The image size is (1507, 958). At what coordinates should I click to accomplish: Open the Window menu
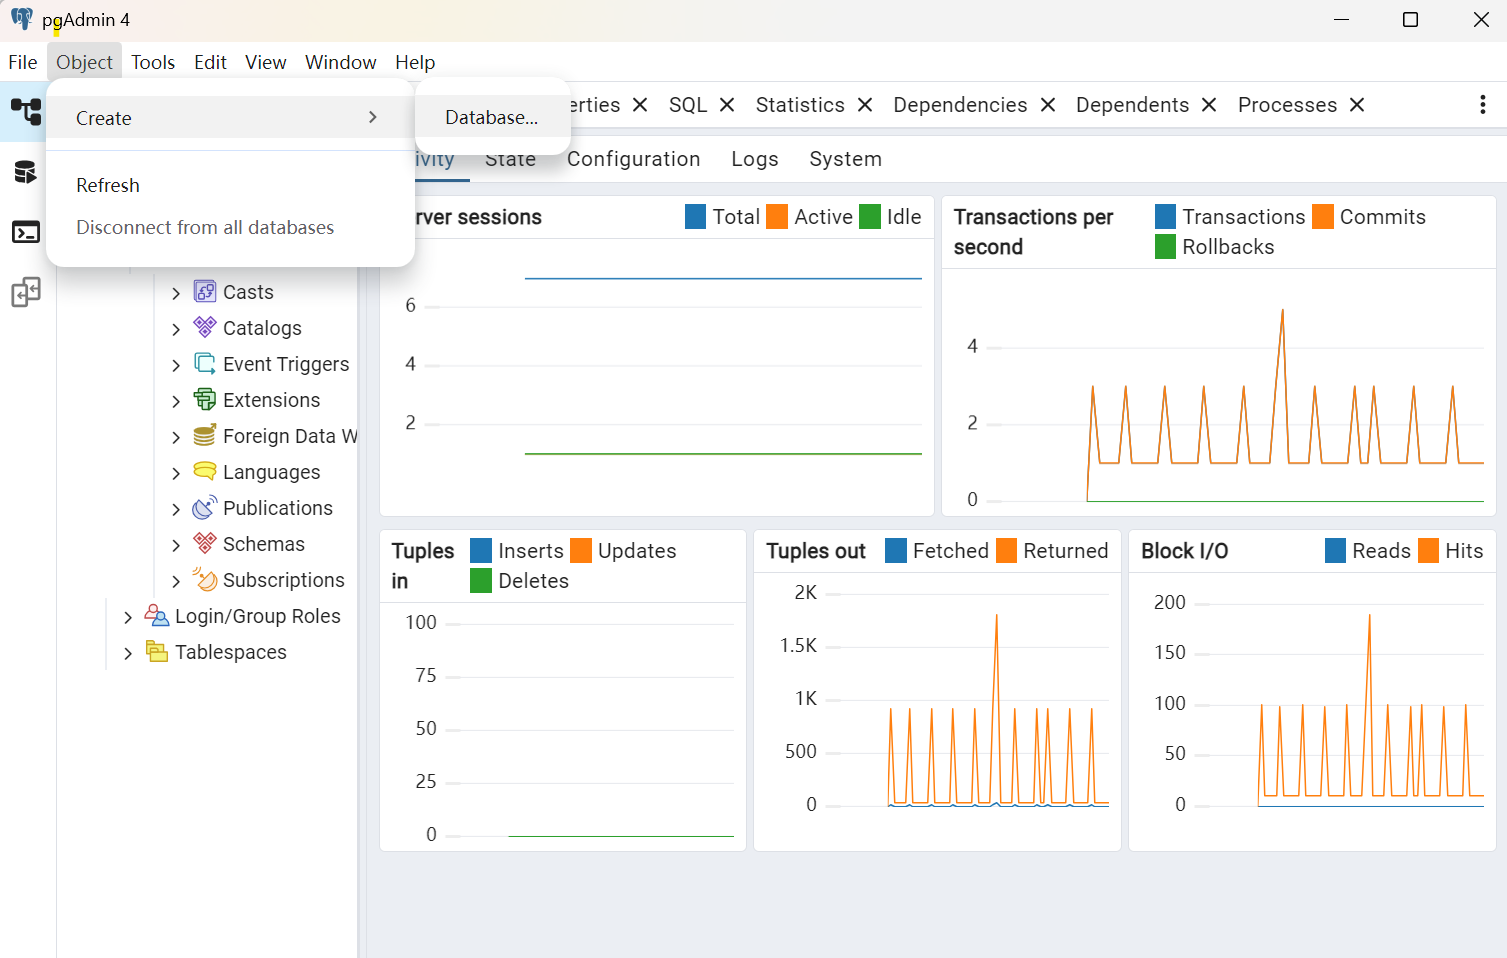(x=341, y=62)
